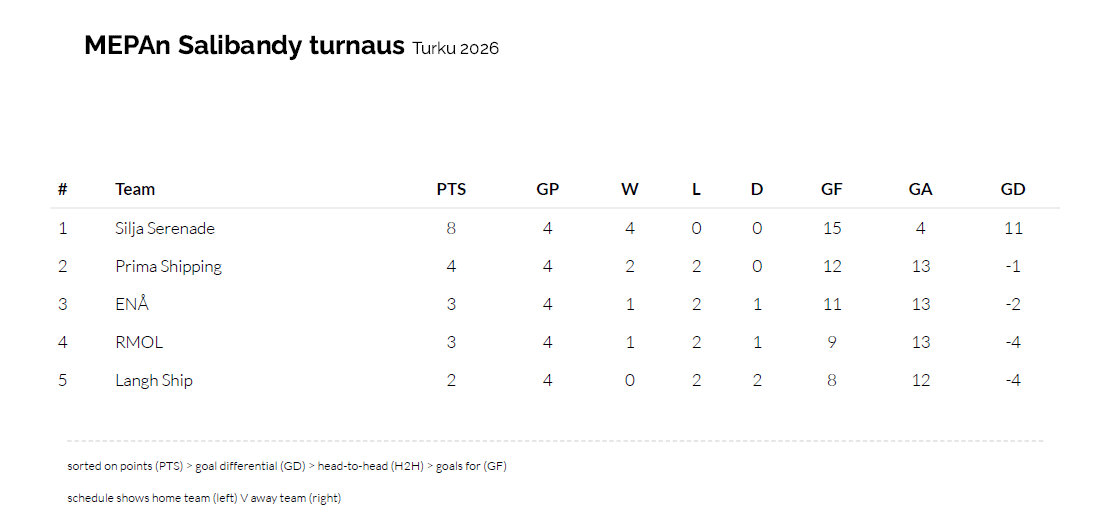Image resolution: width=1102 pixels, height=526 pixels.
Task: Click the Team column header
Action: 135,189
